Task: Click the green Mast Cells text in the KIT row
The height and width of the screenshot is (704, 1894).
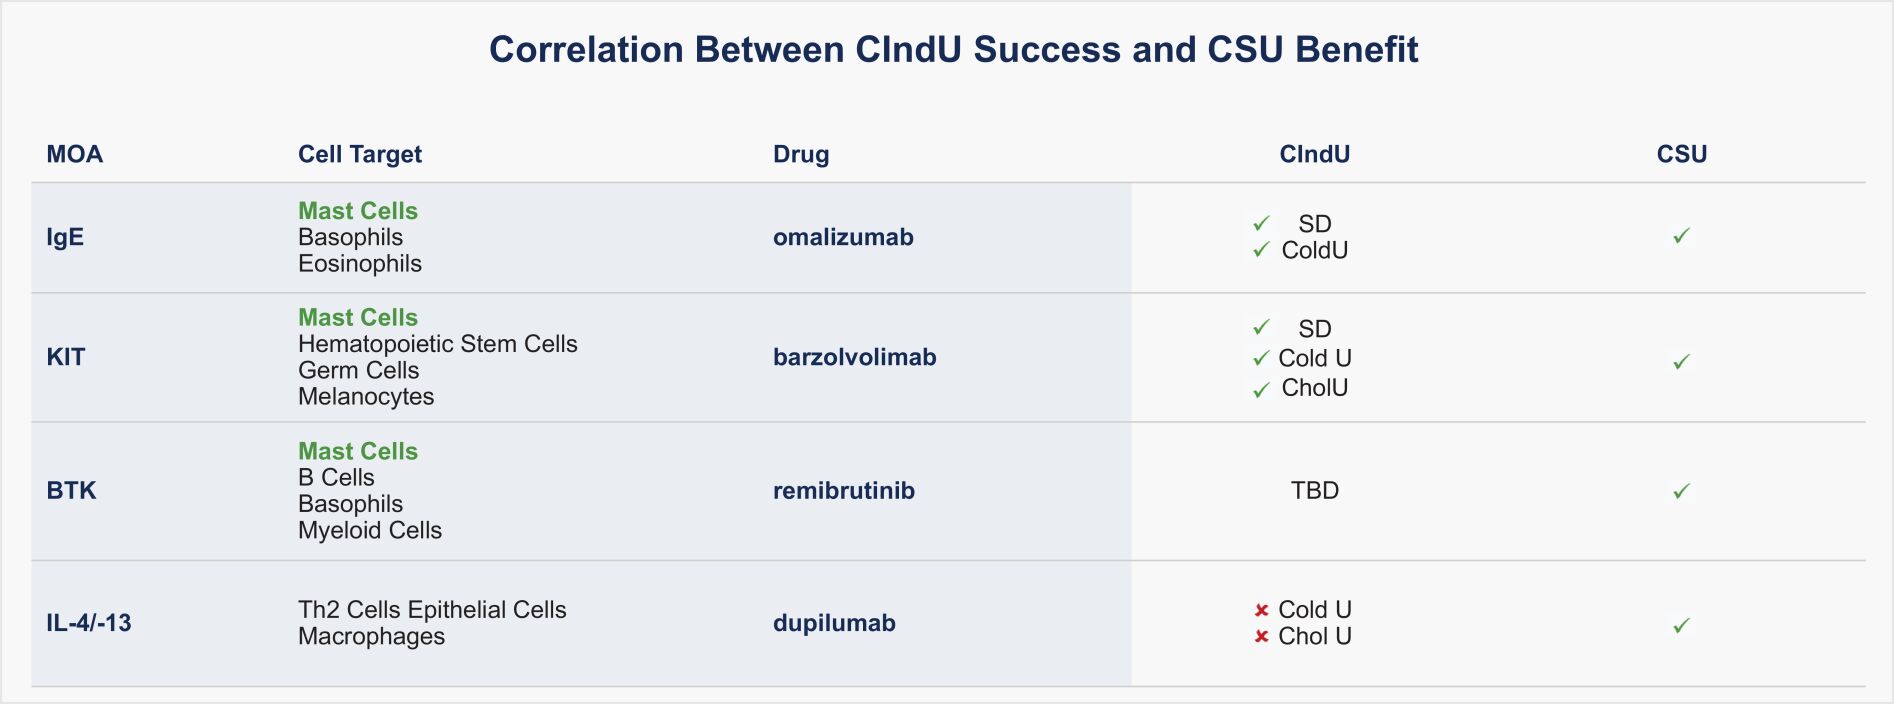Action: (358, 317)
